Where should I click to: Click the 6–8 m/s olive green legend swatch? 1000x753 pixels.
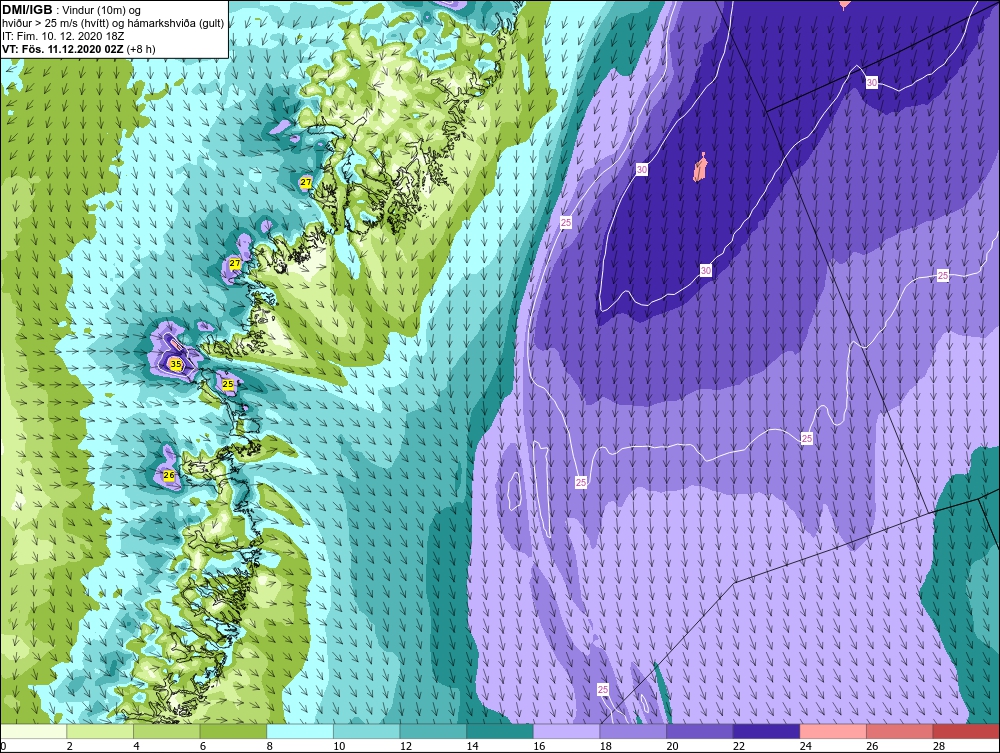(x=233, y=731)
